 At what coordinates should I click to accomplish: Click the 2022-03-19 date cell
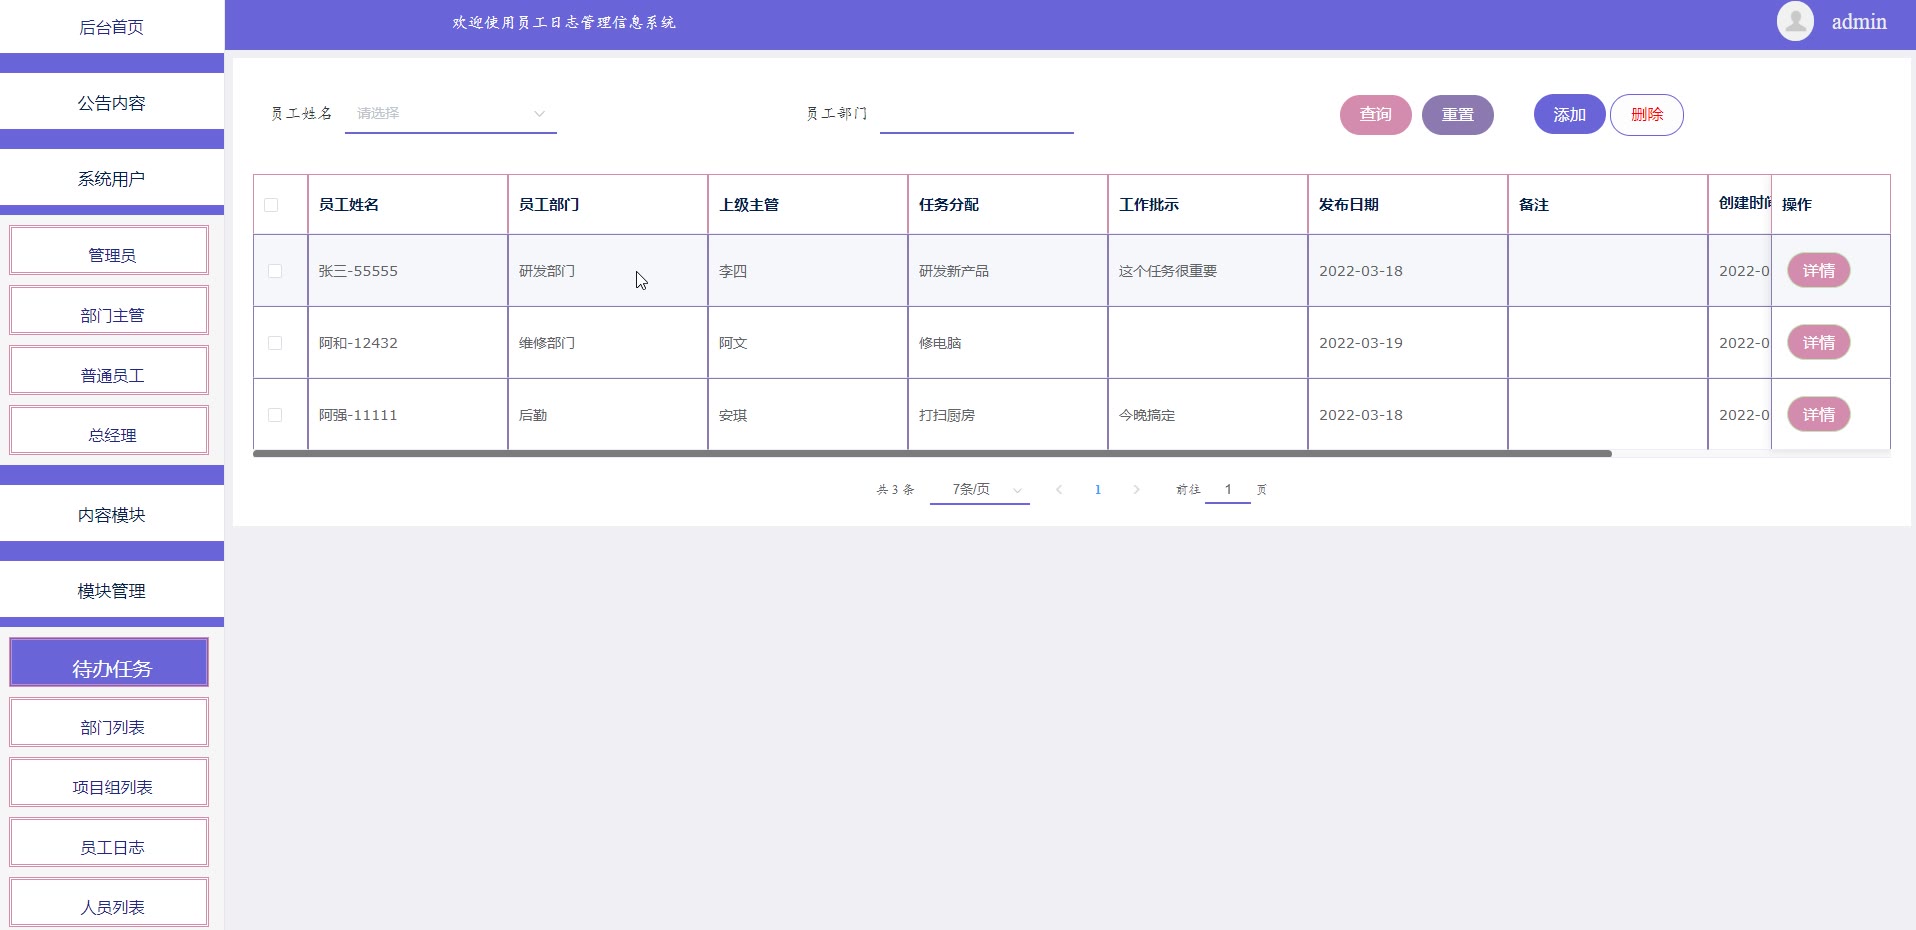click(x=1408, y=343)
